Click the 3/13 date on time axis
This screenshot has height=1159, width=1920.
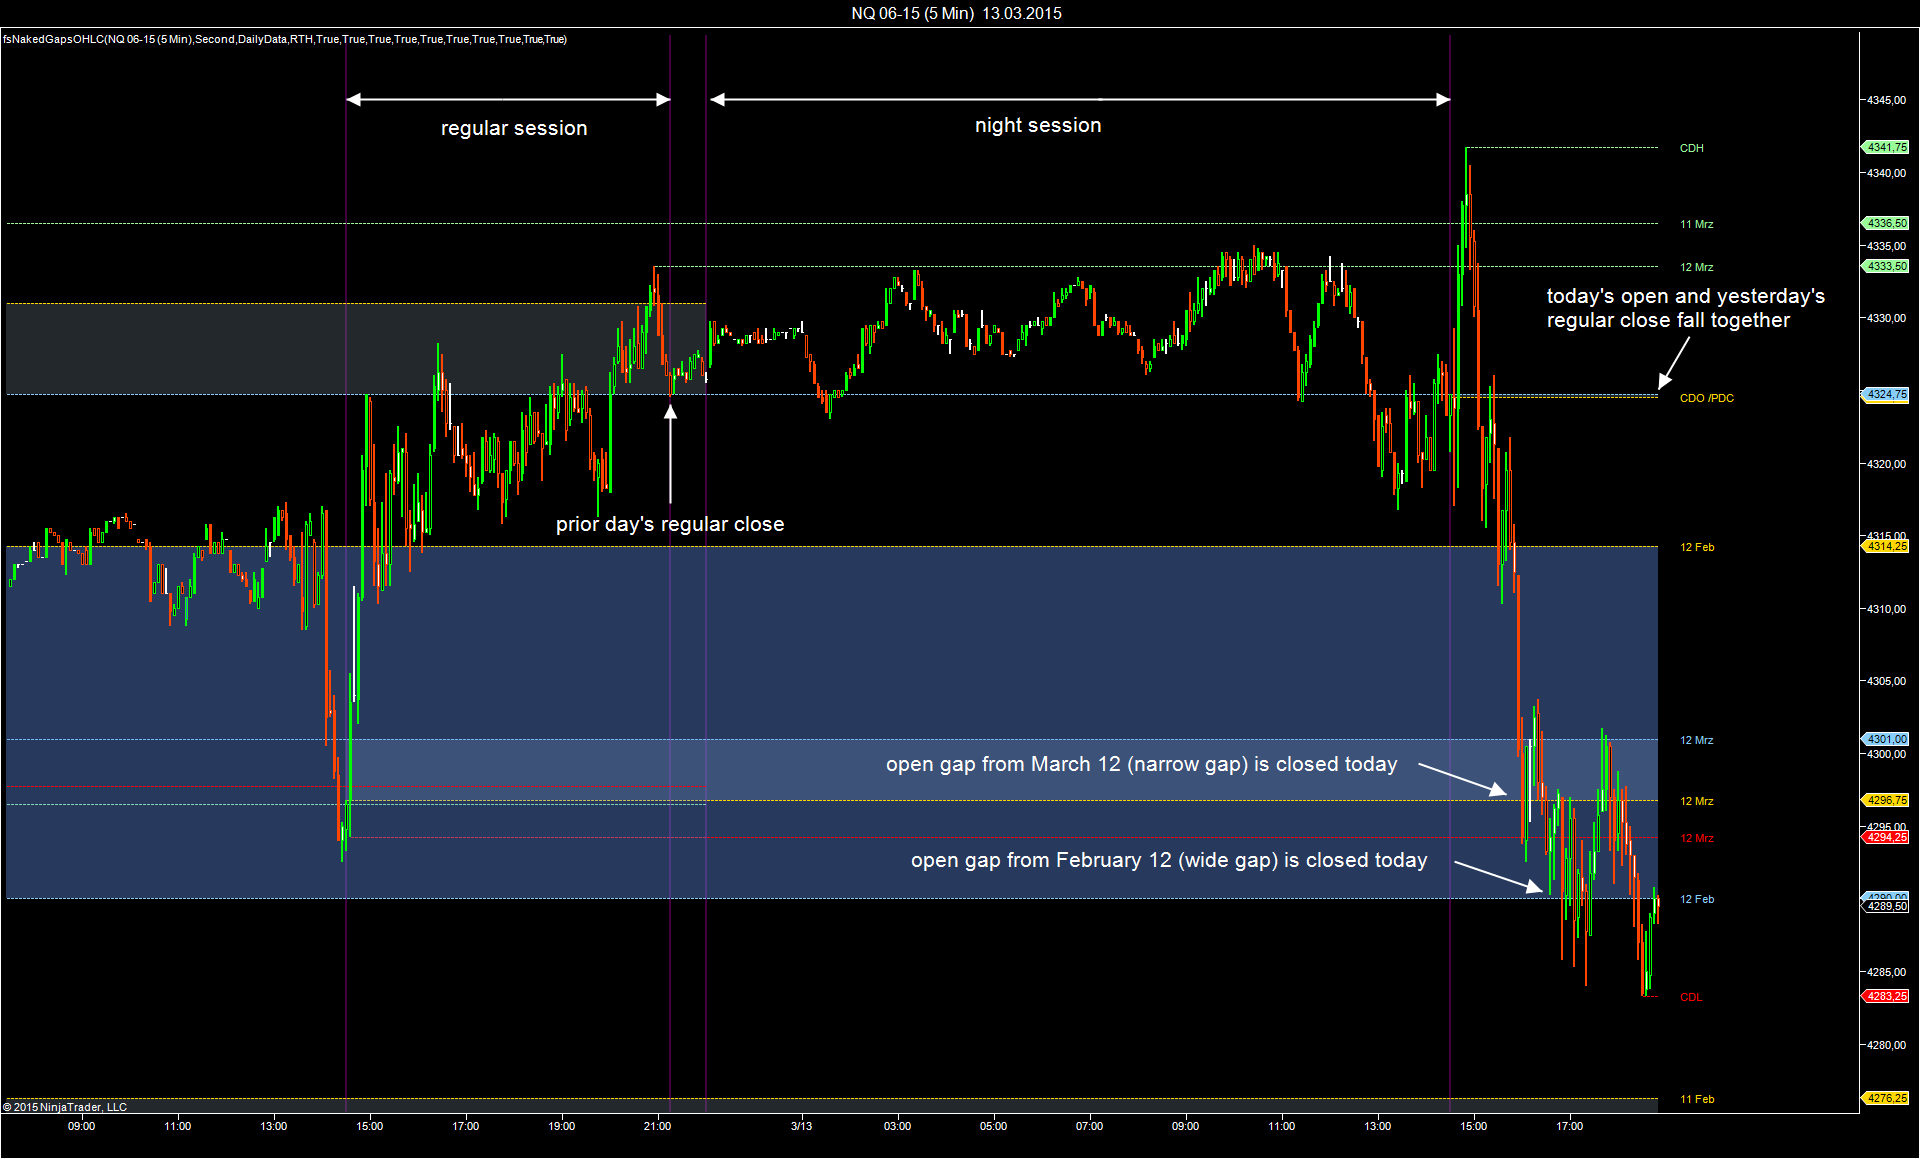[x=801, y=1126]
